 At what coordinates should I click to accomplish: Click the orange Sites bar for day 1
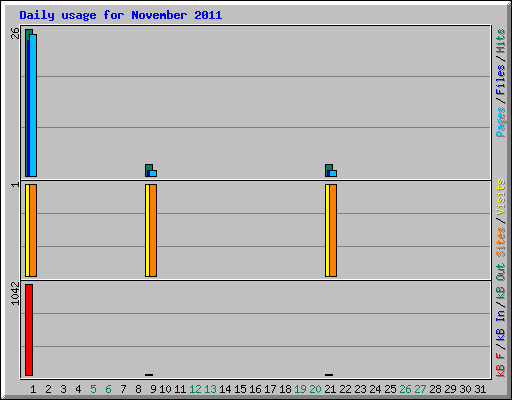pyautogui.click(x=33, y=230)
